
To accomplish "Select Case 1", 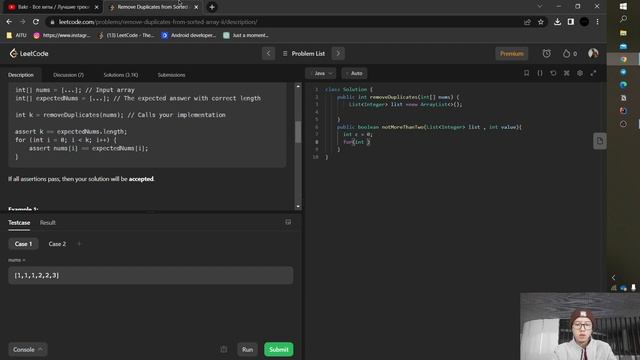I will 23,244.
